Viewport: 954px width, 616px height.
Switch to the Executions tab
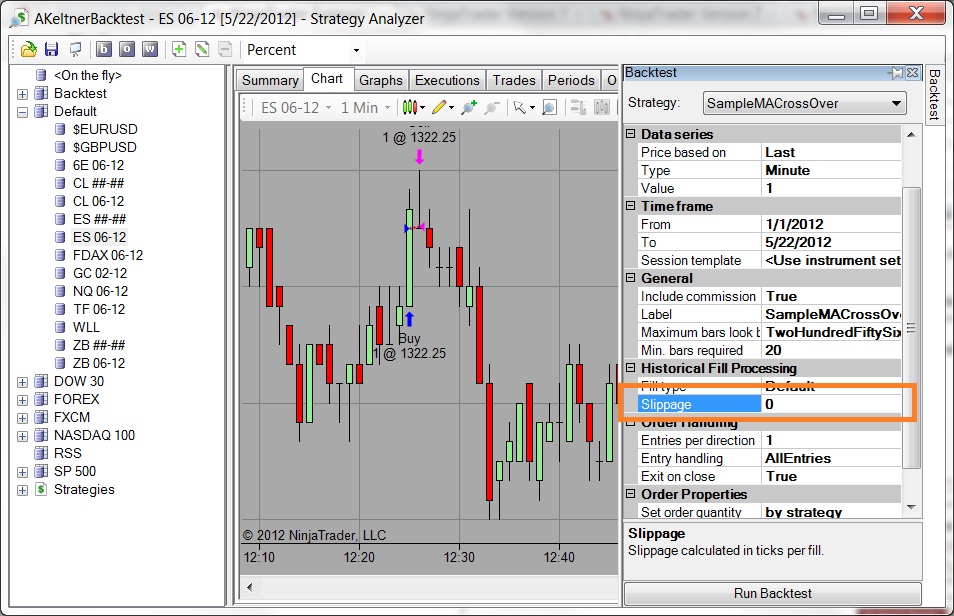pyautogui.click(x=447, y=80)
